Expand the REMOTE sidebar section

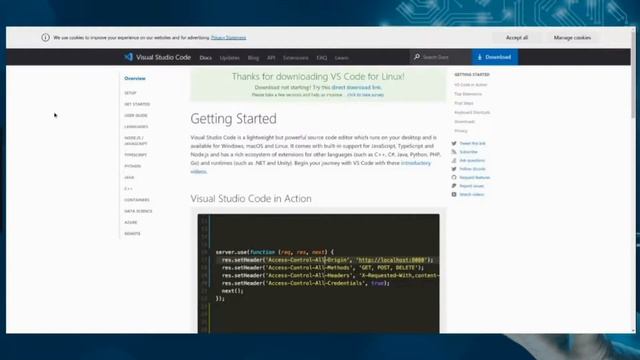(x=132, y=233)
